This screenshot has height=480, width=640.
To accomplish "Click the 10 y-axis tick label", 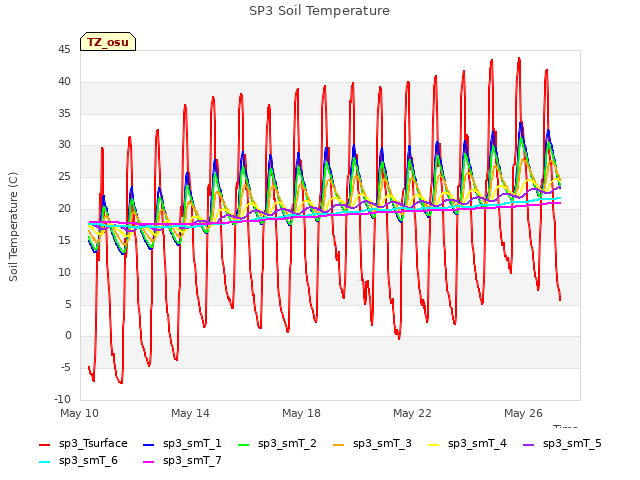I will [x=64, y=272].
